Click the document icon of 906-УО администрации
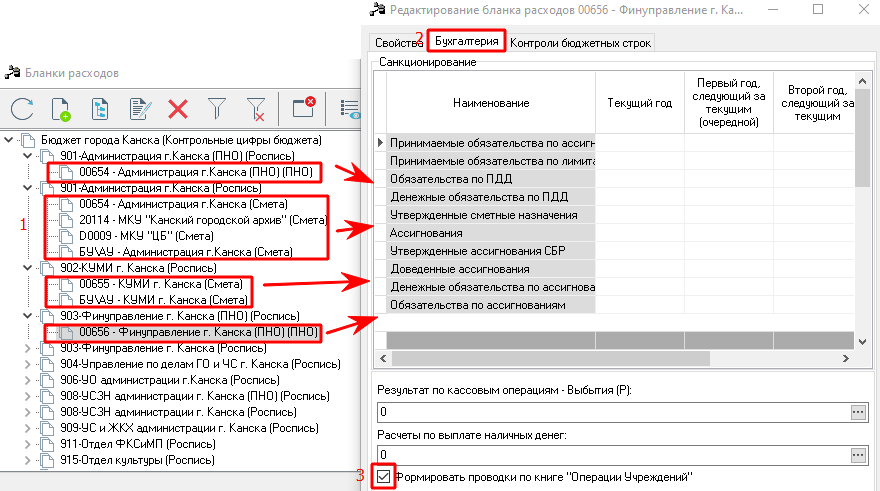 [48, 380]
